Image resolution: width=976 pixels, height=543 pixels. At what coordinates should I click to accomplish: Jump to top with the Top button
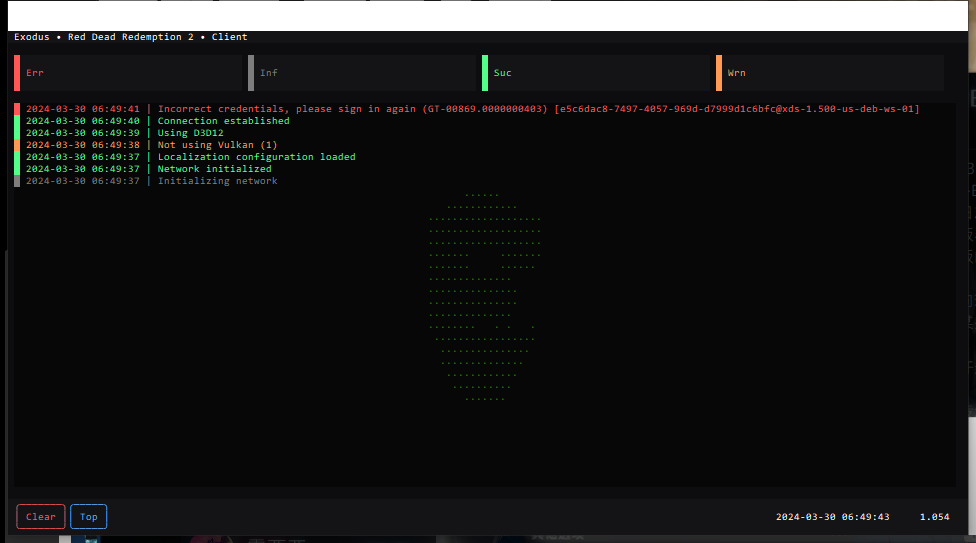[x=88, y=517]
